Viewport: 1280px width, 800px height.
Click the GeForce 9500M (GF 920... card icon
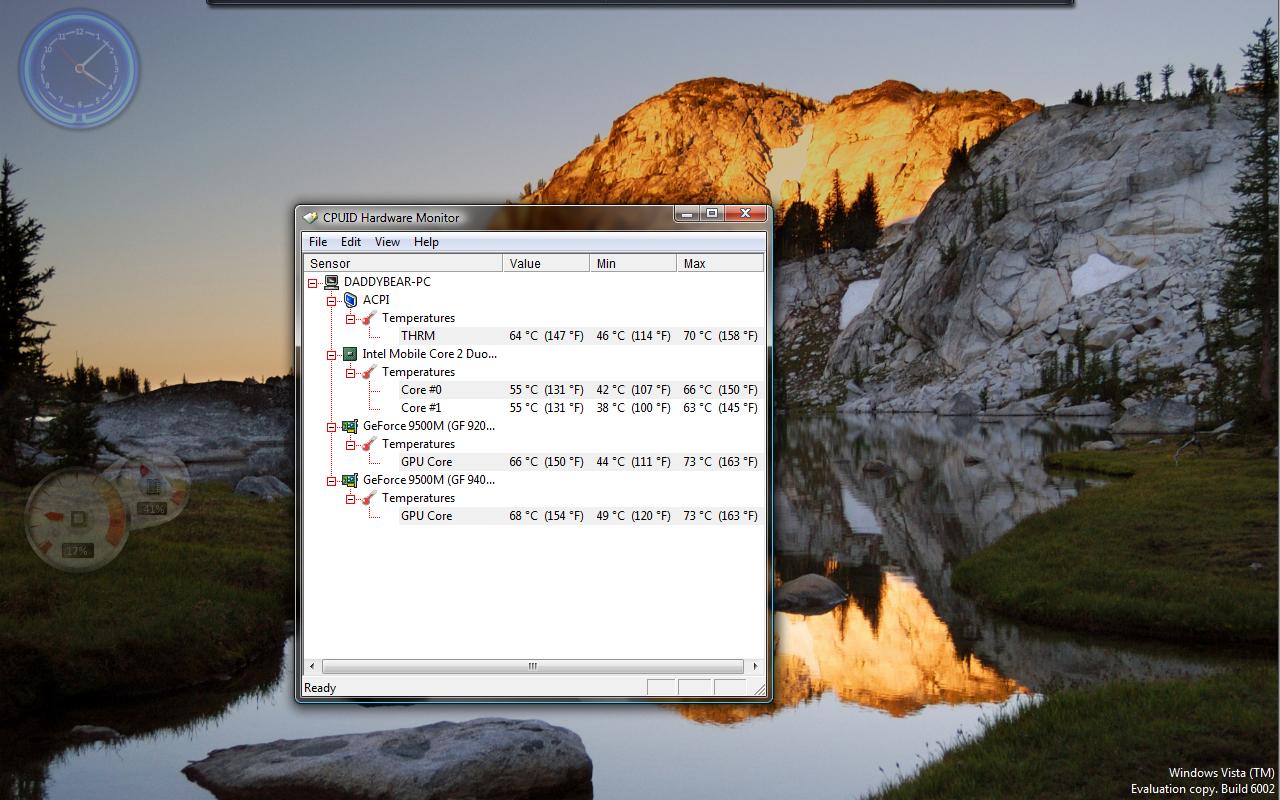350,426
